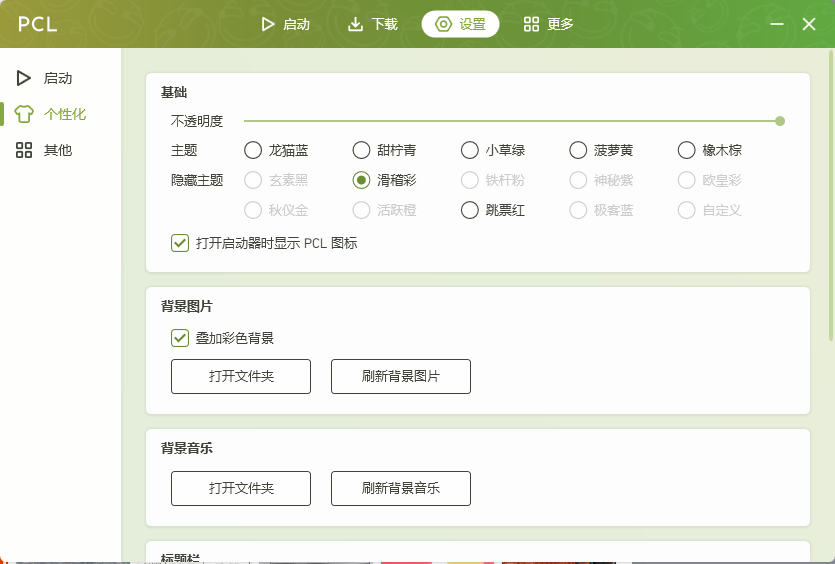Open the 设置 tab in top bar

(460, 24)
